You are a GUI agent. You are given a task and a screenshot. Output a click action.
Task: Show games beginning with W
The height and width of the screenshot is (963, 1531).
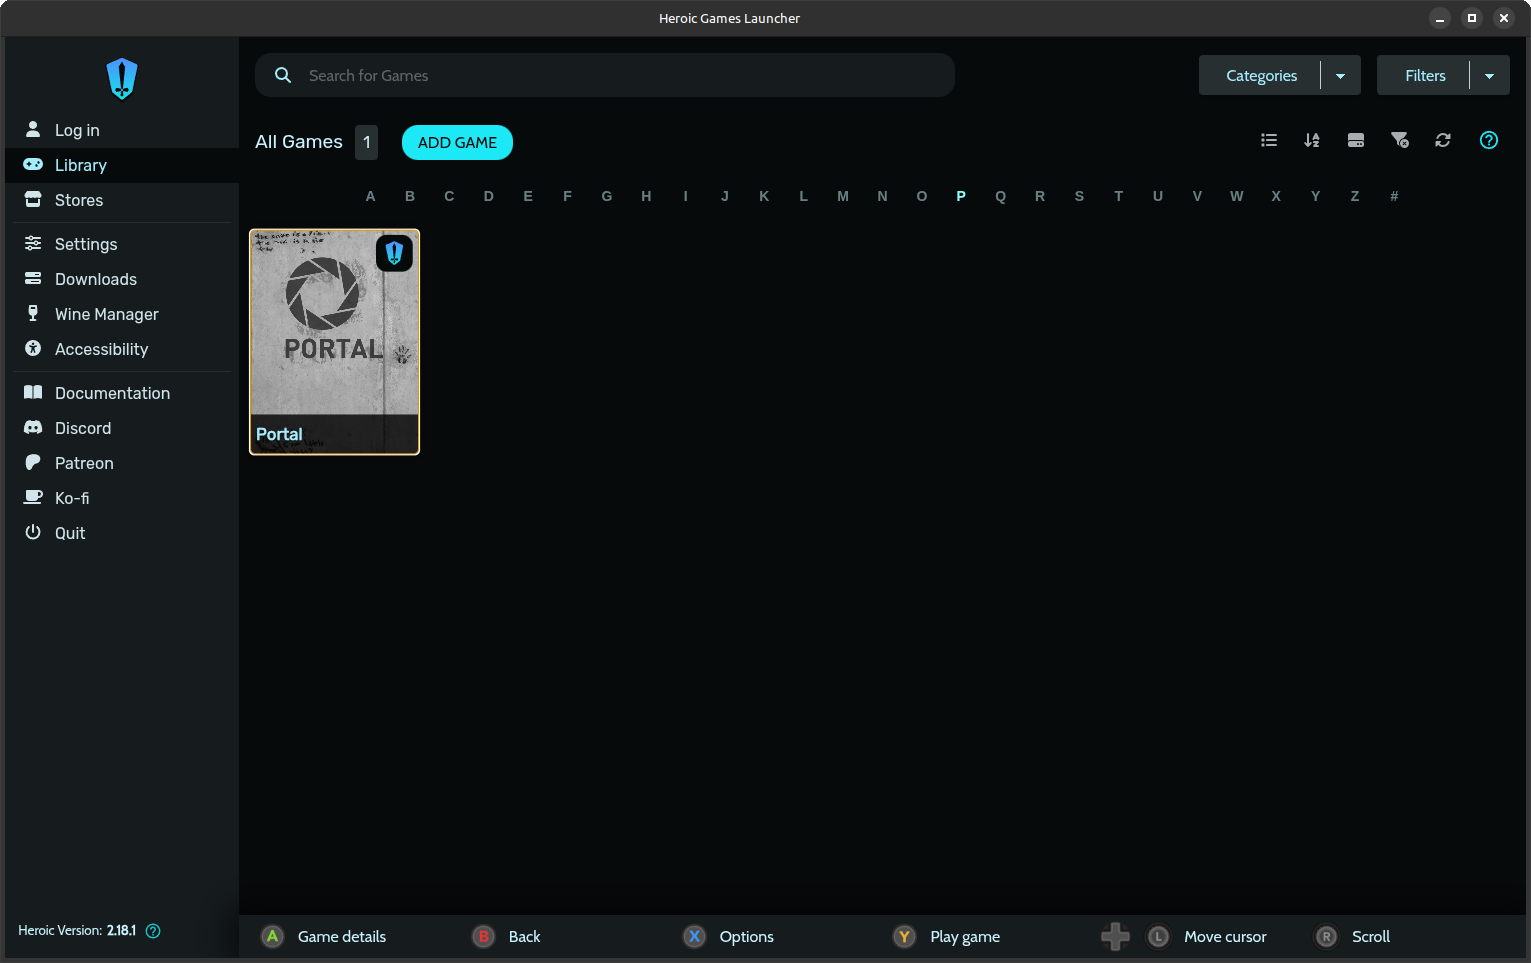(x=1237, y=196)
